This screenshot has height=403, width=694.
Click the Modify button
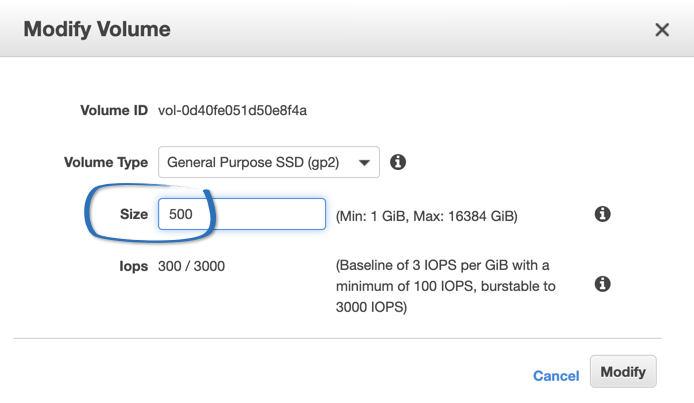pyautogui.click(x=623, y=372)
